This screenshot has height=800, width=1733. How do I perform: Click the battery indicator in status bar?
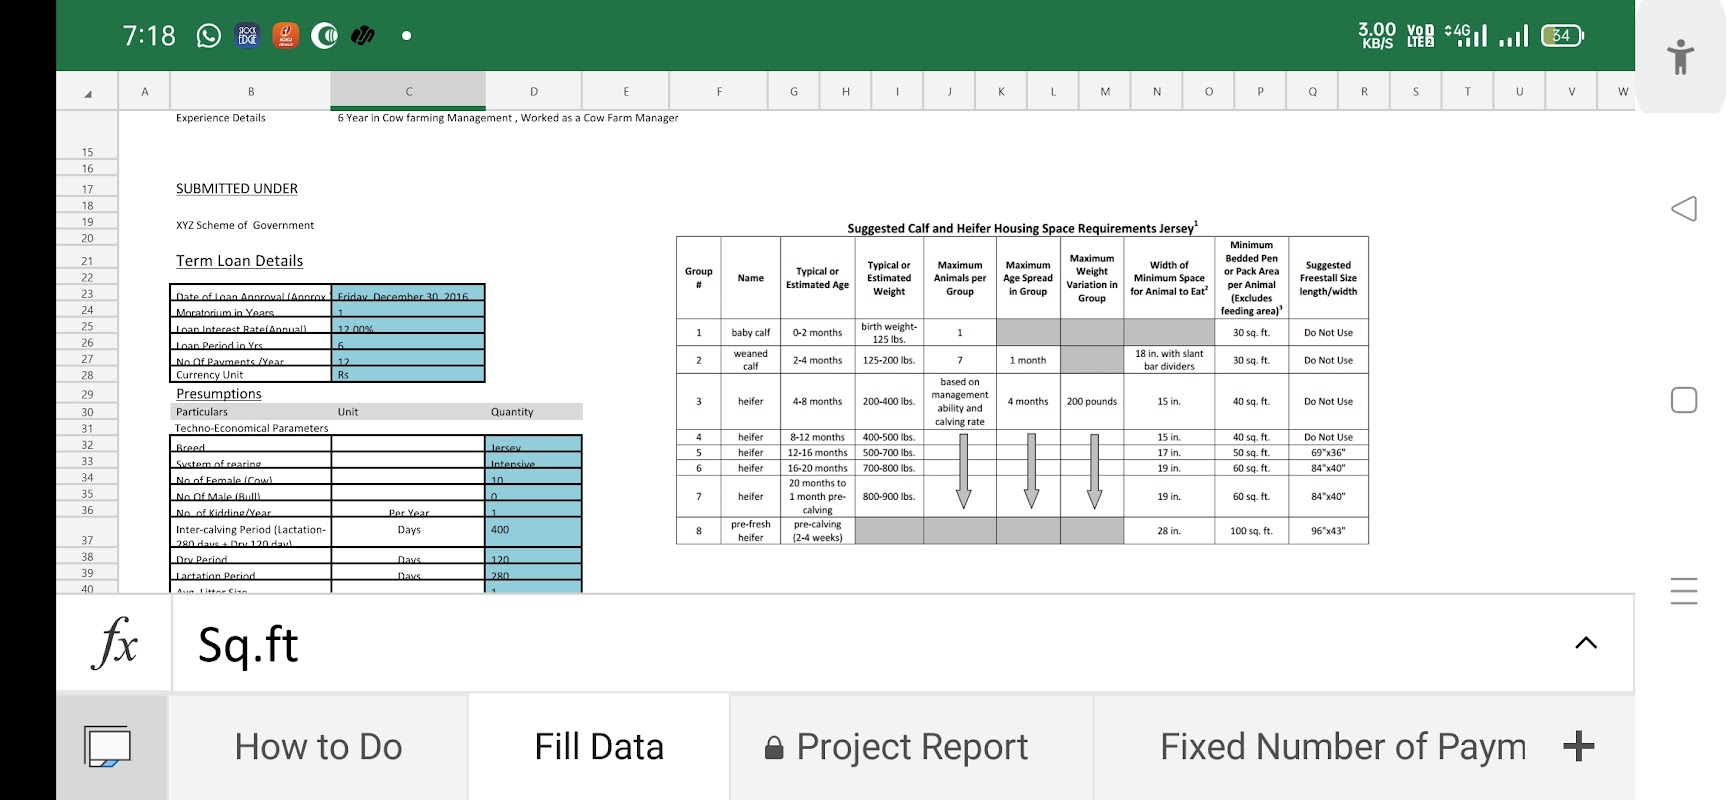coord(1562,36)
